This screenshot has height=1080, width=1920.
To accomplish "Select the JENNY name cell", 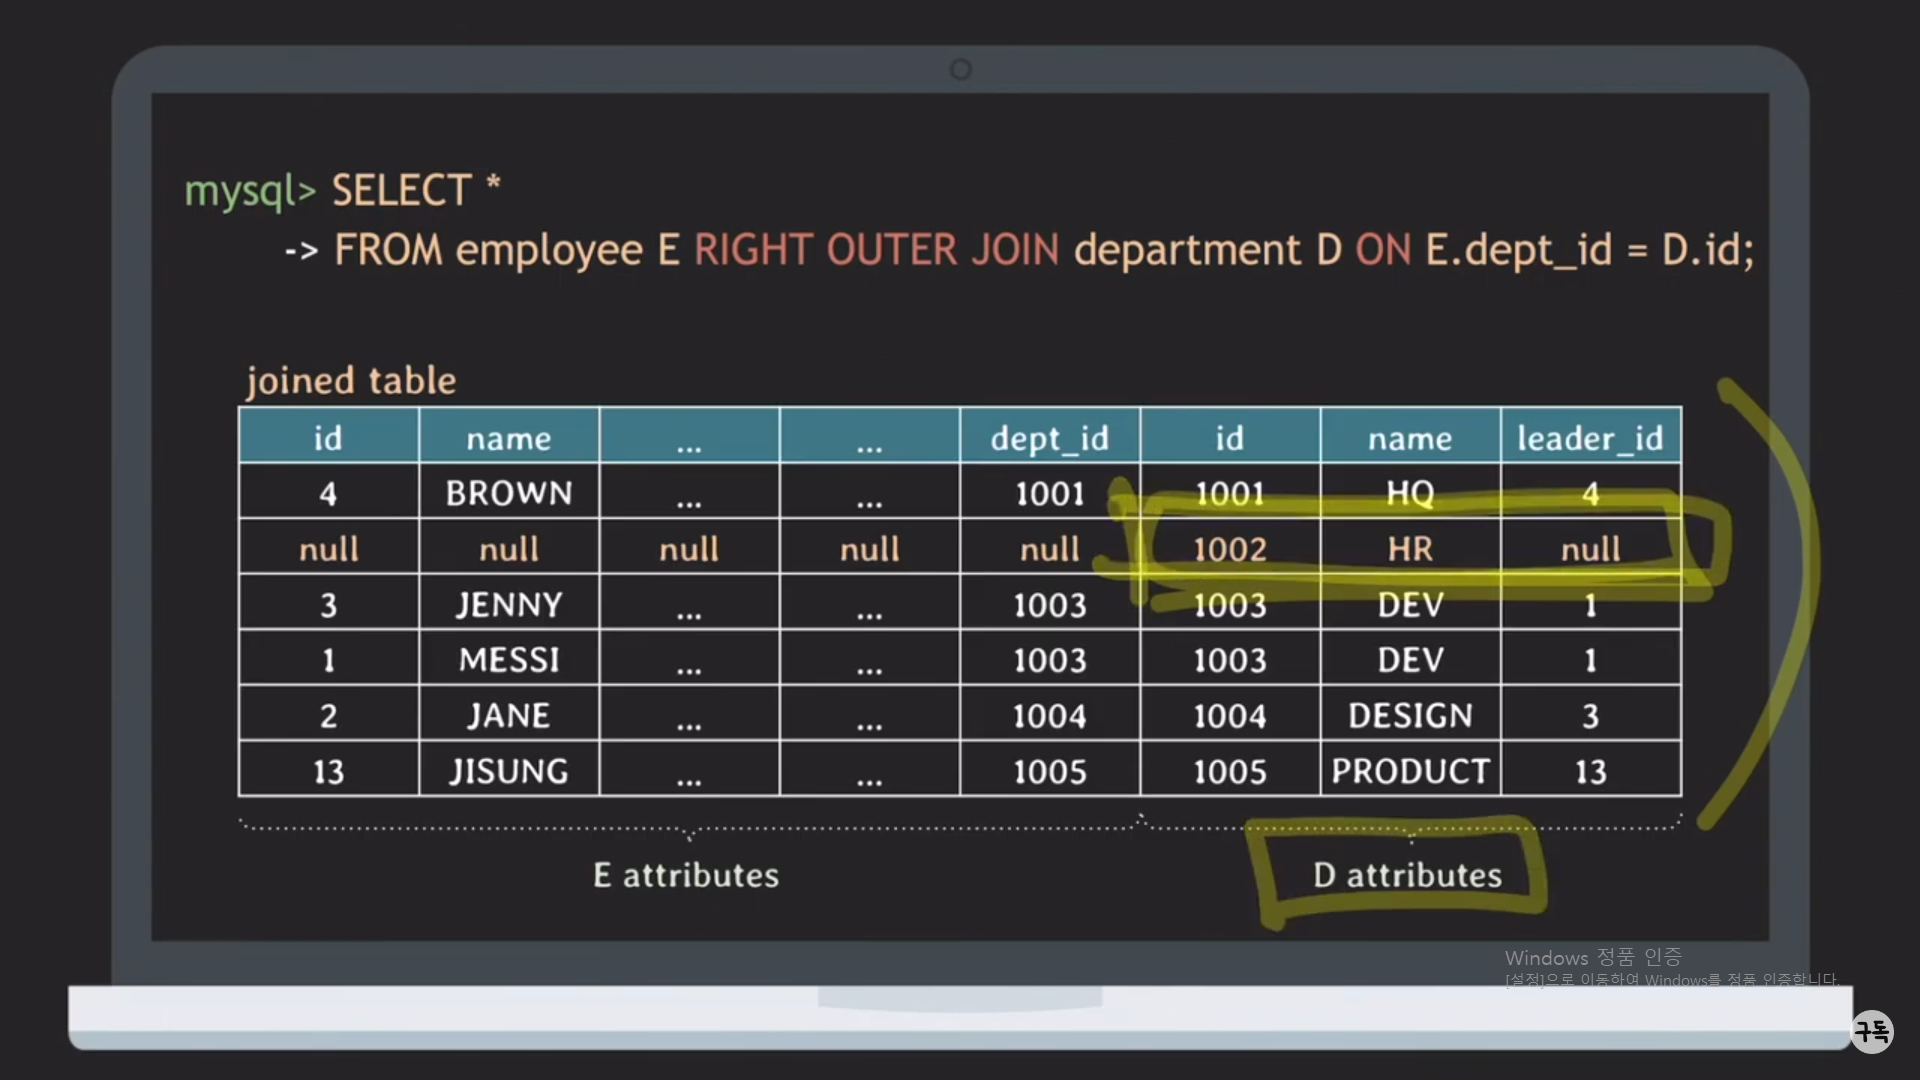I will tap(509, 604).
